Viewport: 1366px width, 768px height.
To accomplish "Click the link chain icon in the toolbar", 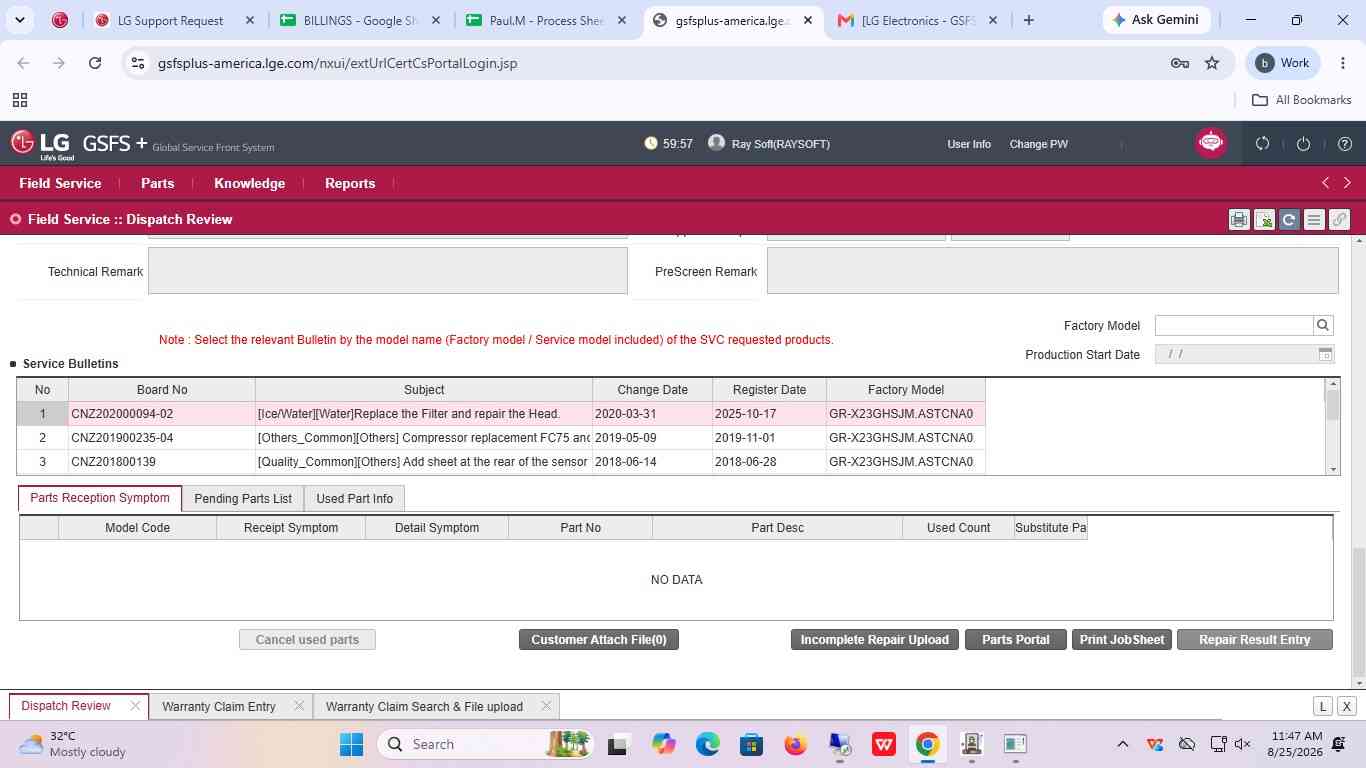I will click(1339, 220).
